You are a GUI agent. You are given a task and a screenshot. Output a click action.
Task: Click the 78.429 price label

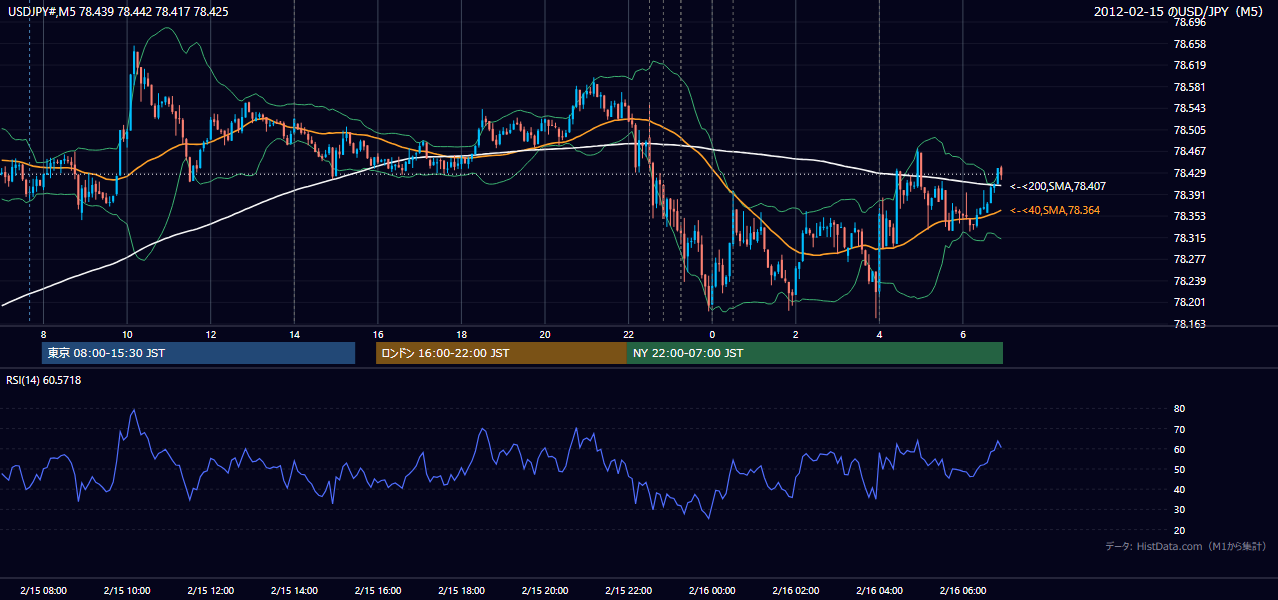(x=1189, y=173)
